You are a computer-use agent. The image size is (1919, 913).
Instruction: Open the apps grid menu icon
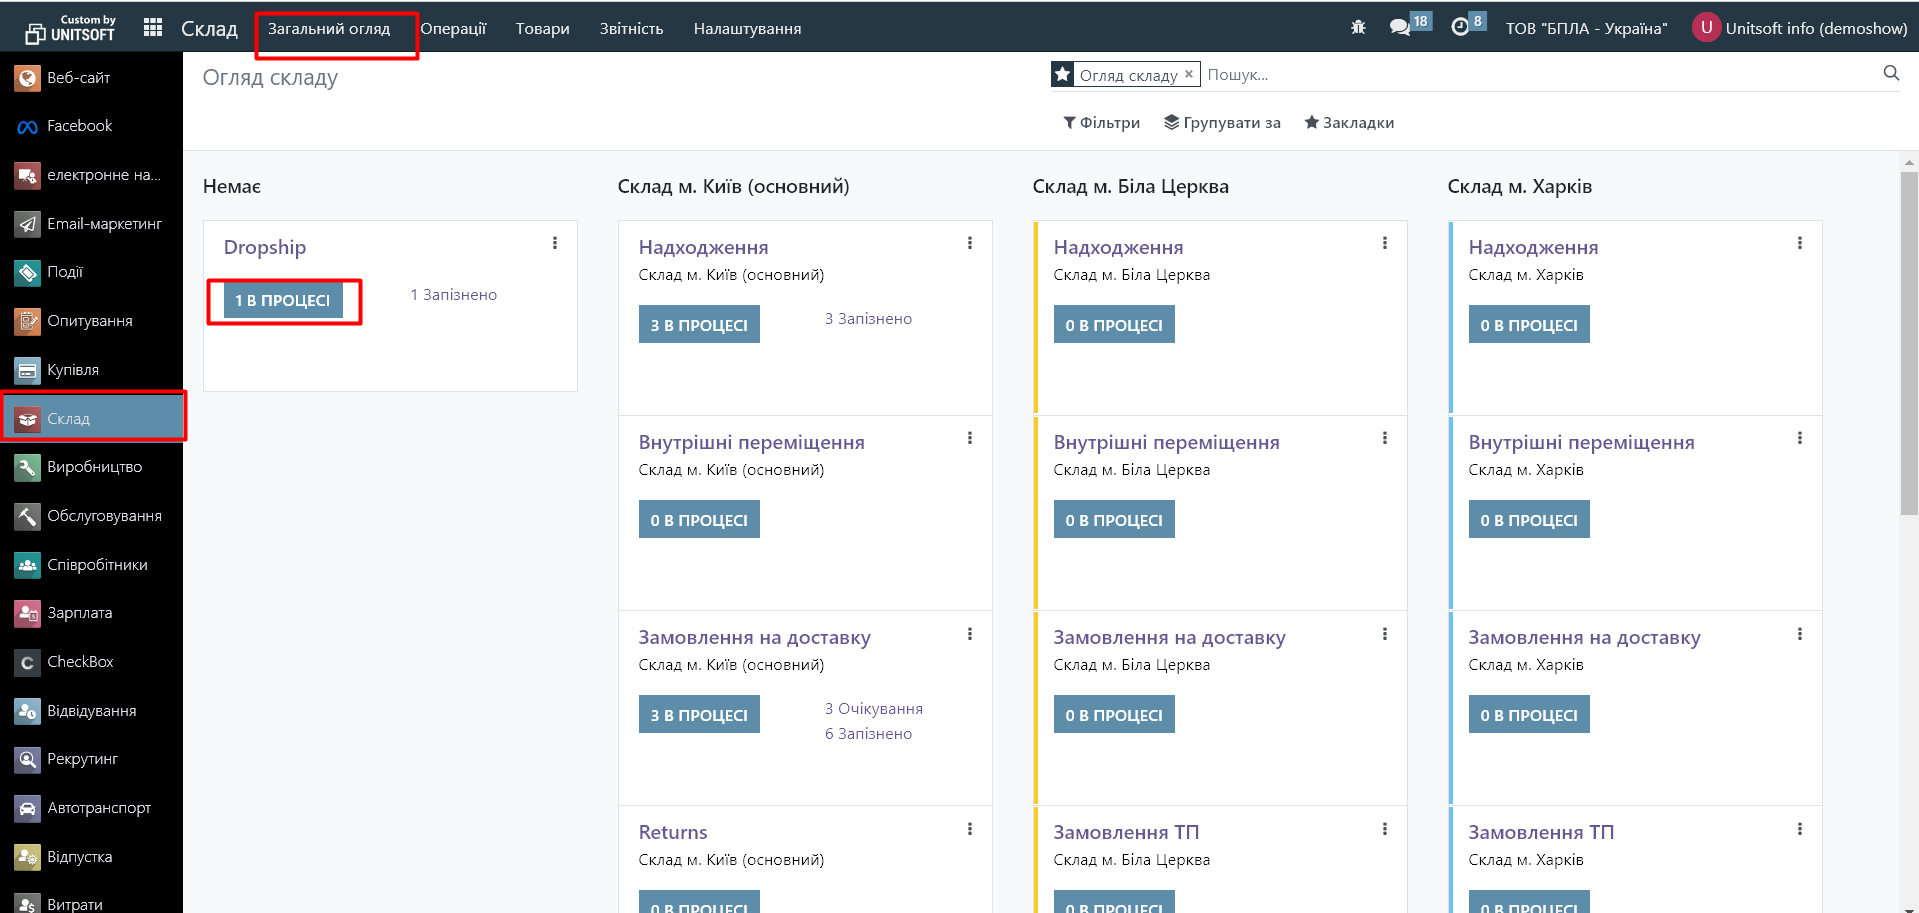153,28
